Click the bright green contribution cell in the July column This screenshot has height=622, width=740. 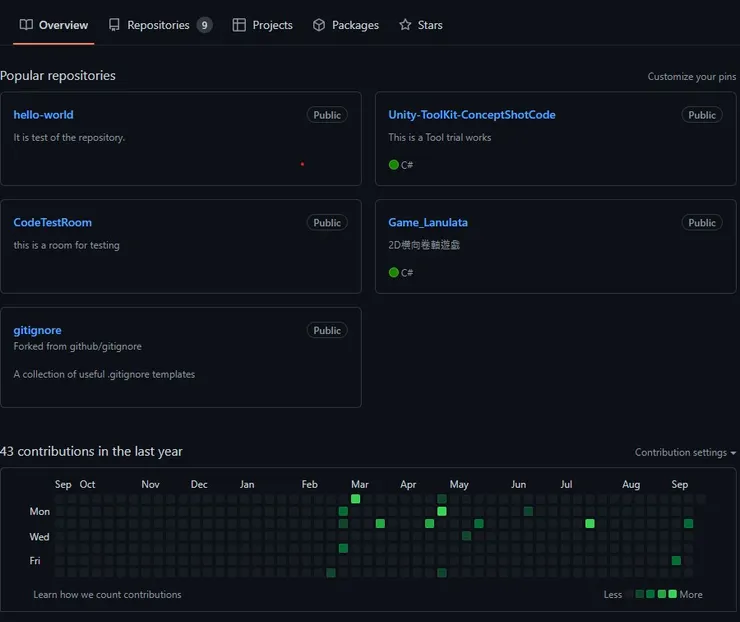point(590,523)
